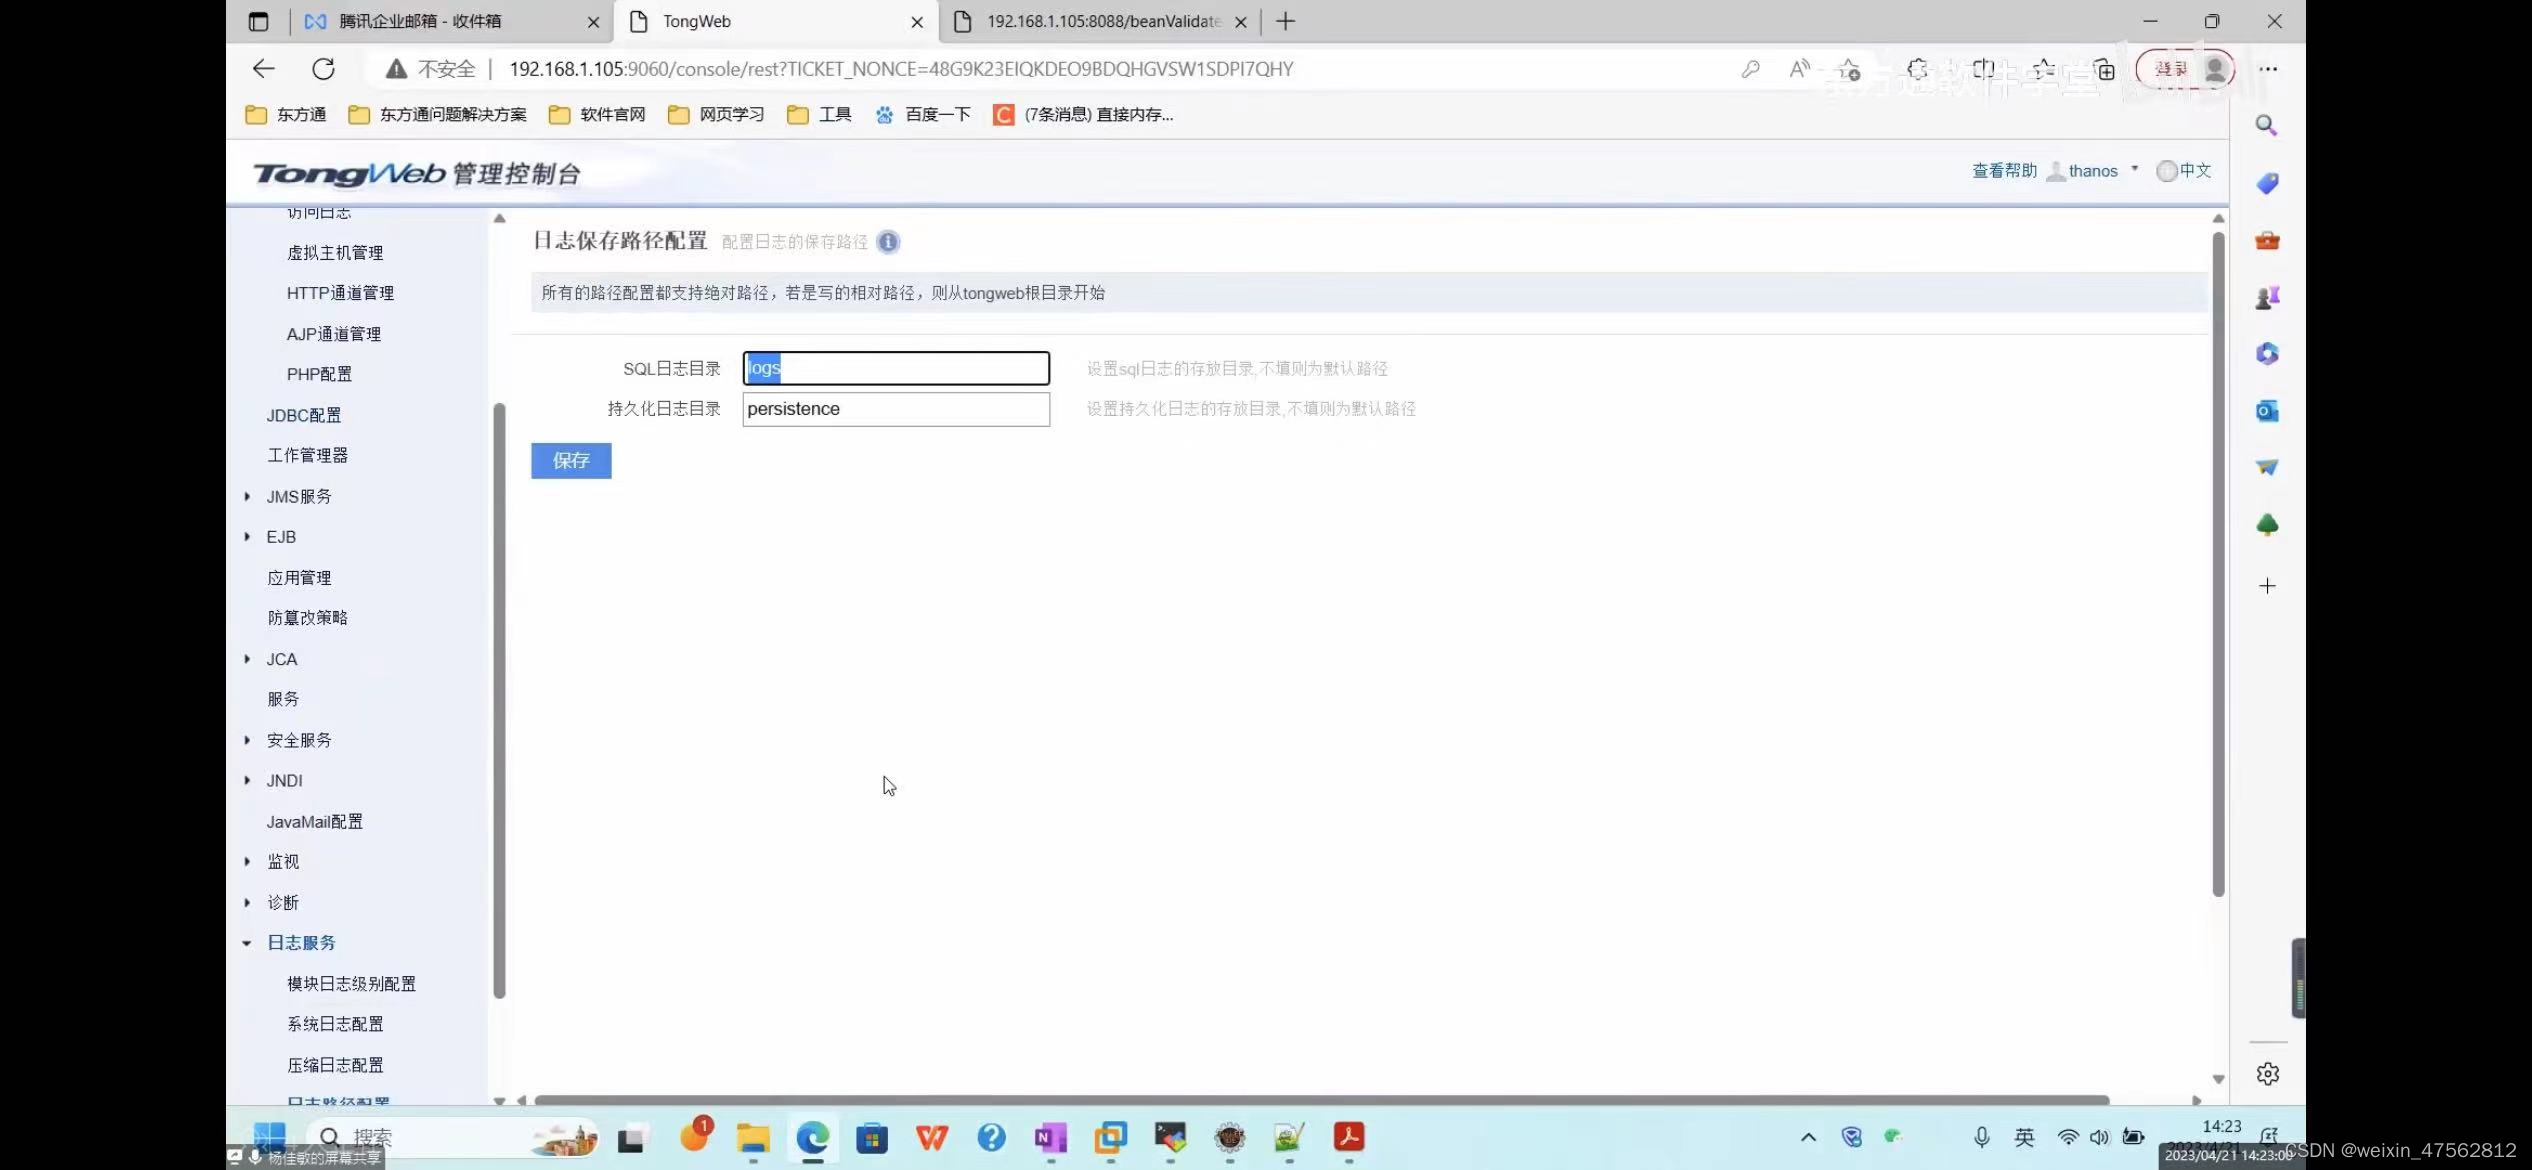Open the Edge sidebar tools briefcase icon
The image size is (2532, 1170).
[2266, 240]
